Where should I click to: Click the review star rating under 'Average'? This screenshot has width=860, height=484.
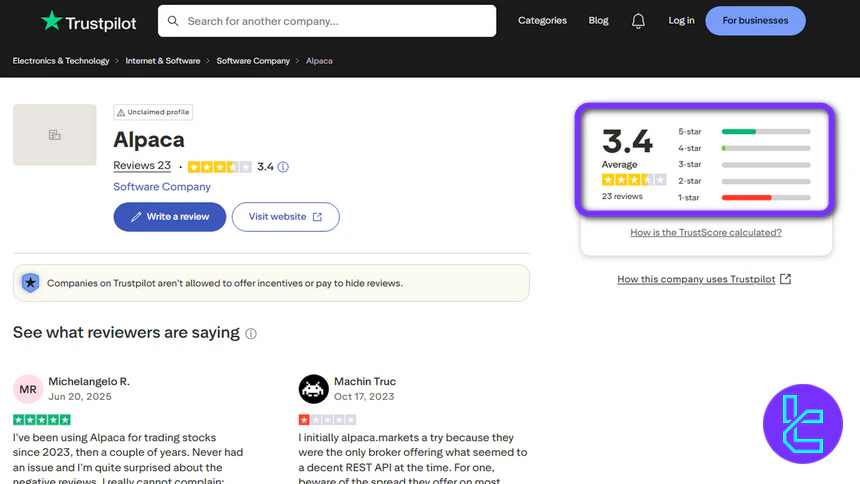(634, 180)
